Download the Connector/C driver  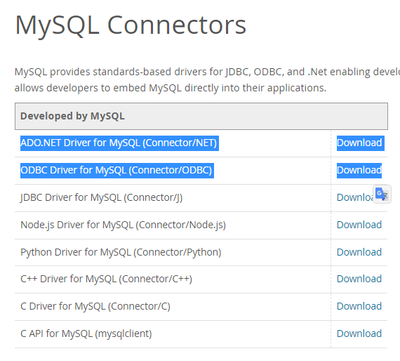tap(359, 306)
